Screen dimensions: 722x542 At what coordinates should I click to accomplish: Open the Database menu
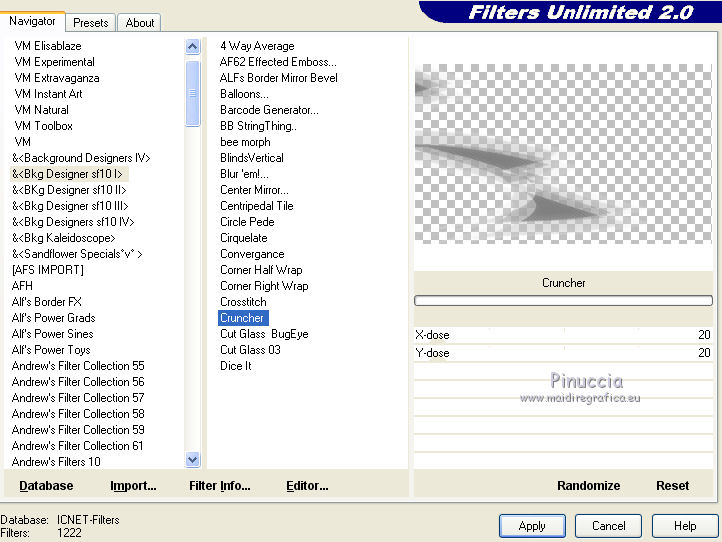point(46,486)
